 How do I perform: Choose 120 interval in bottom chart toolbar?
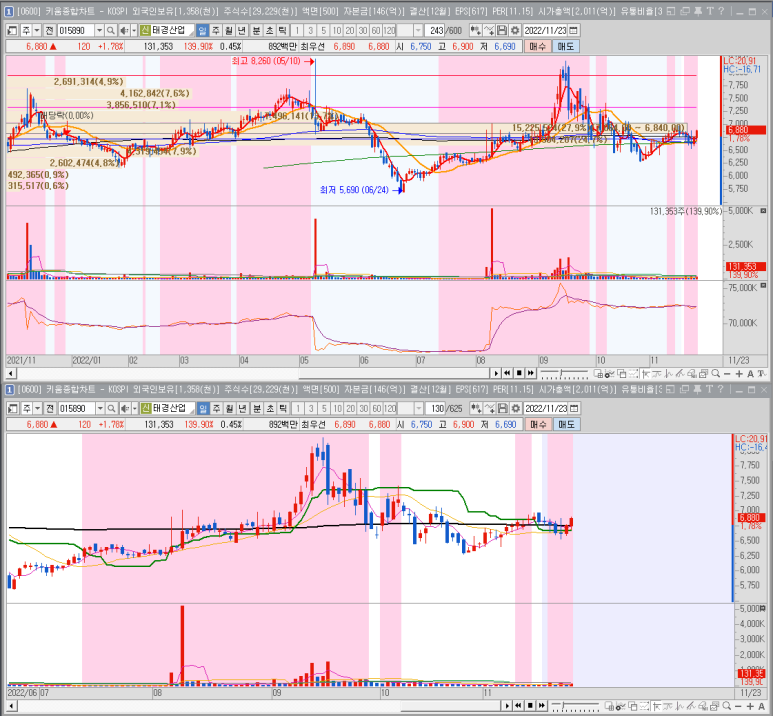390,408
